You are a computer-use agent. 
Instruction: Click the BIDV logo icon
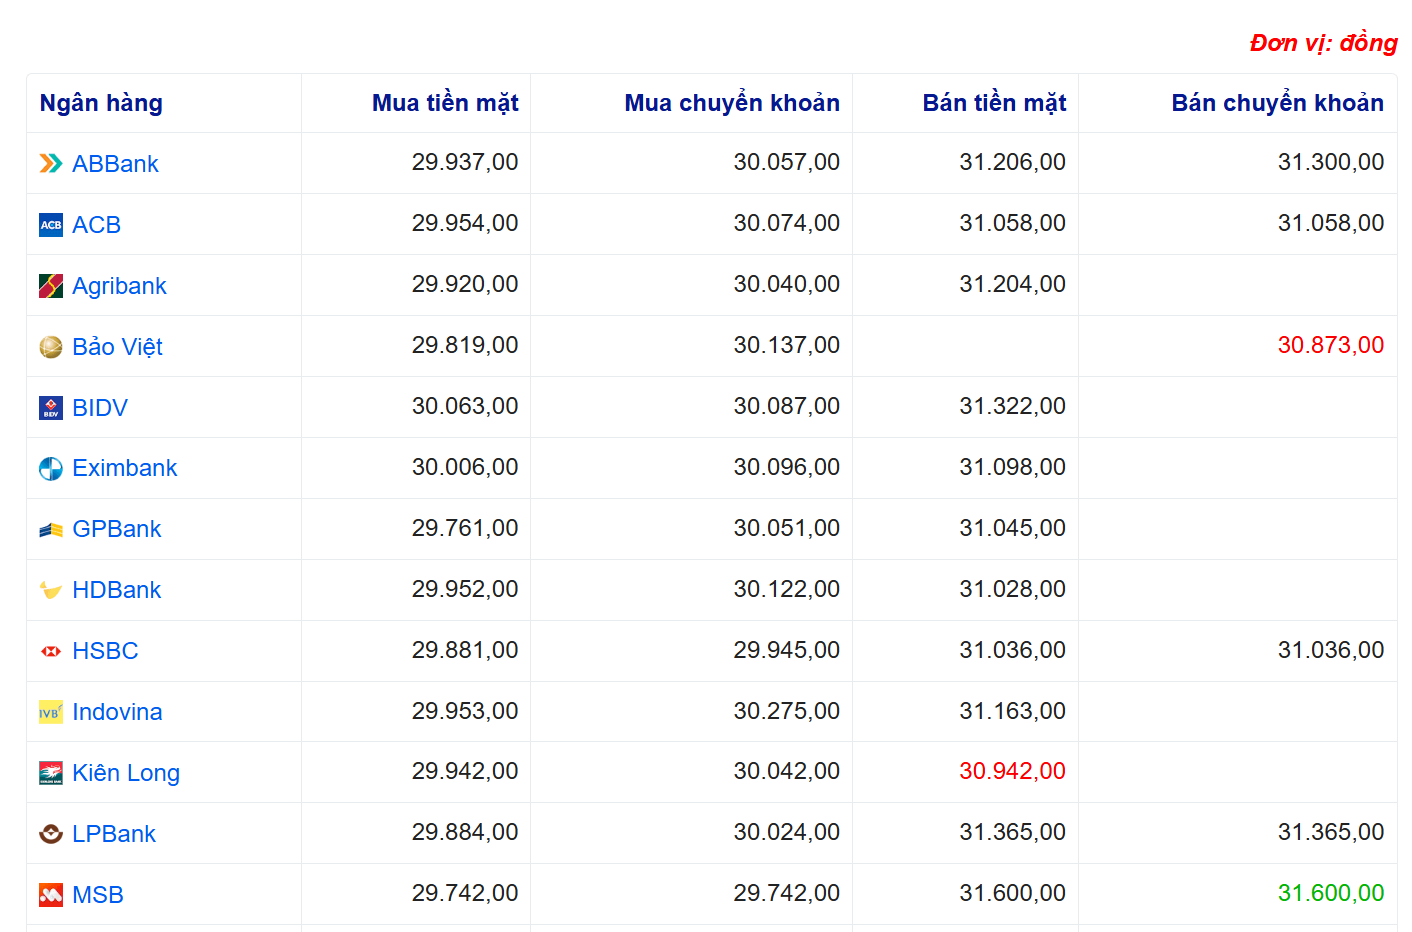pyautogui.click(x=51, y=408)
